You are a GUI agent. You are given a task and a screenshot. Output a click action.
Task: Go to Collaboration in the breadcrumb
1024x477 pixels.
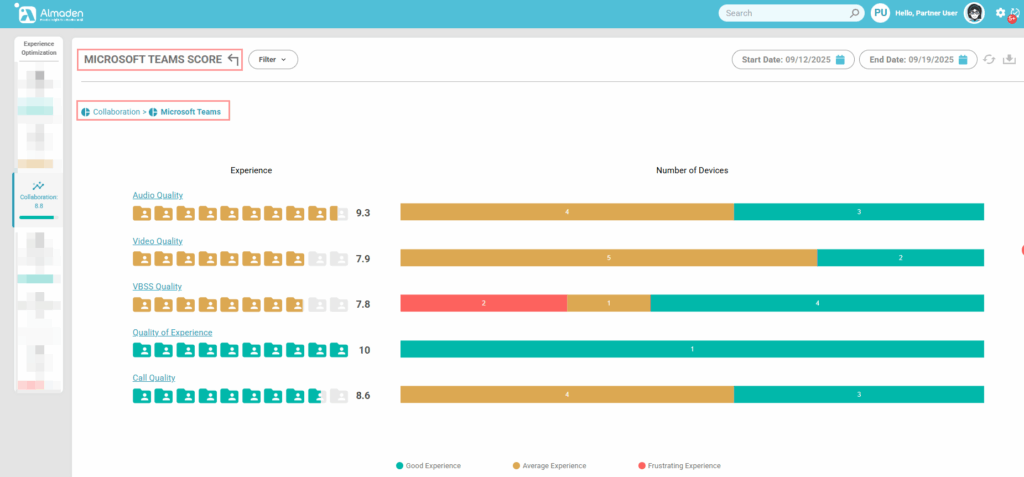tap(116, 112)
